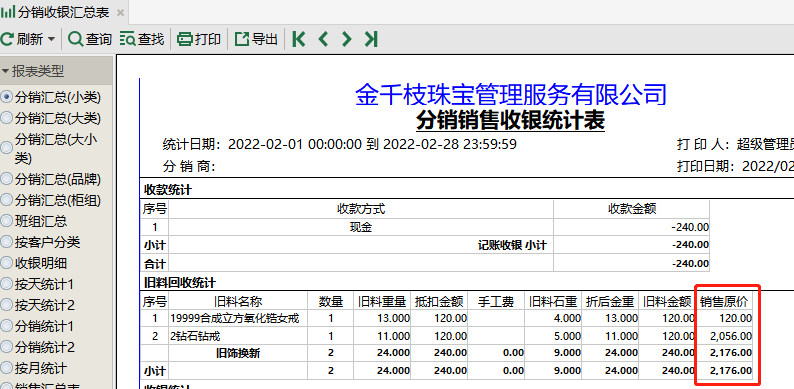Close the 分销收银汇总表 tab
The height and width of the screenshot is (389, 794).
(120, 13)
